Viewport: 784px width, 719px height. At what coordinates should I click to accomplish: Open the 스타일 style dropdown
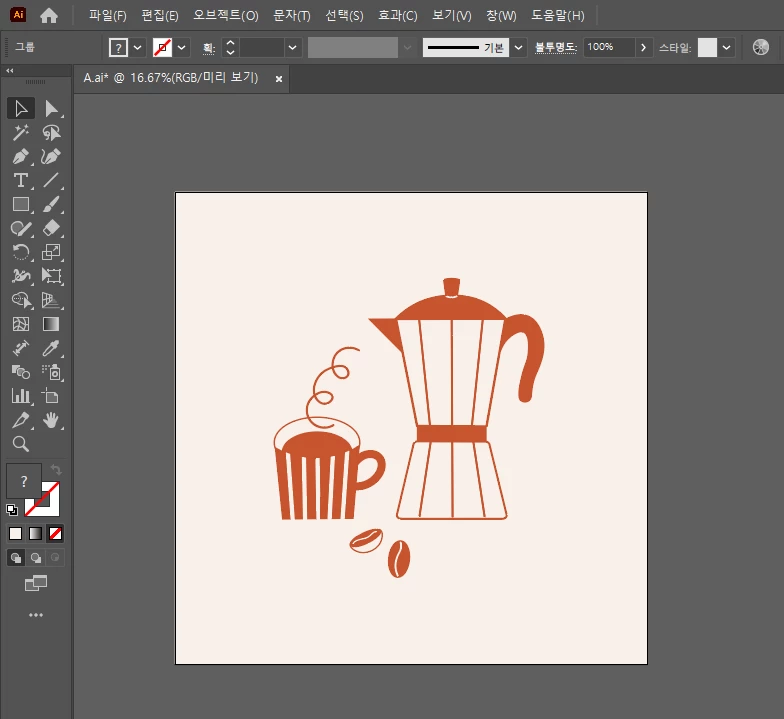coord(727,48)
